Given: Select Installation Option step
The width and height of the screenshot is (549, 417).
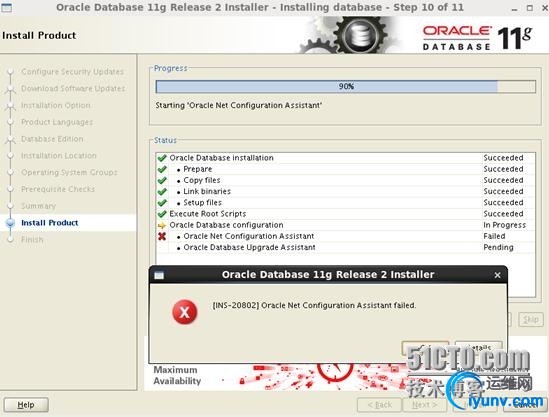Looking at the screenshot, I should (x=56, y=105).
